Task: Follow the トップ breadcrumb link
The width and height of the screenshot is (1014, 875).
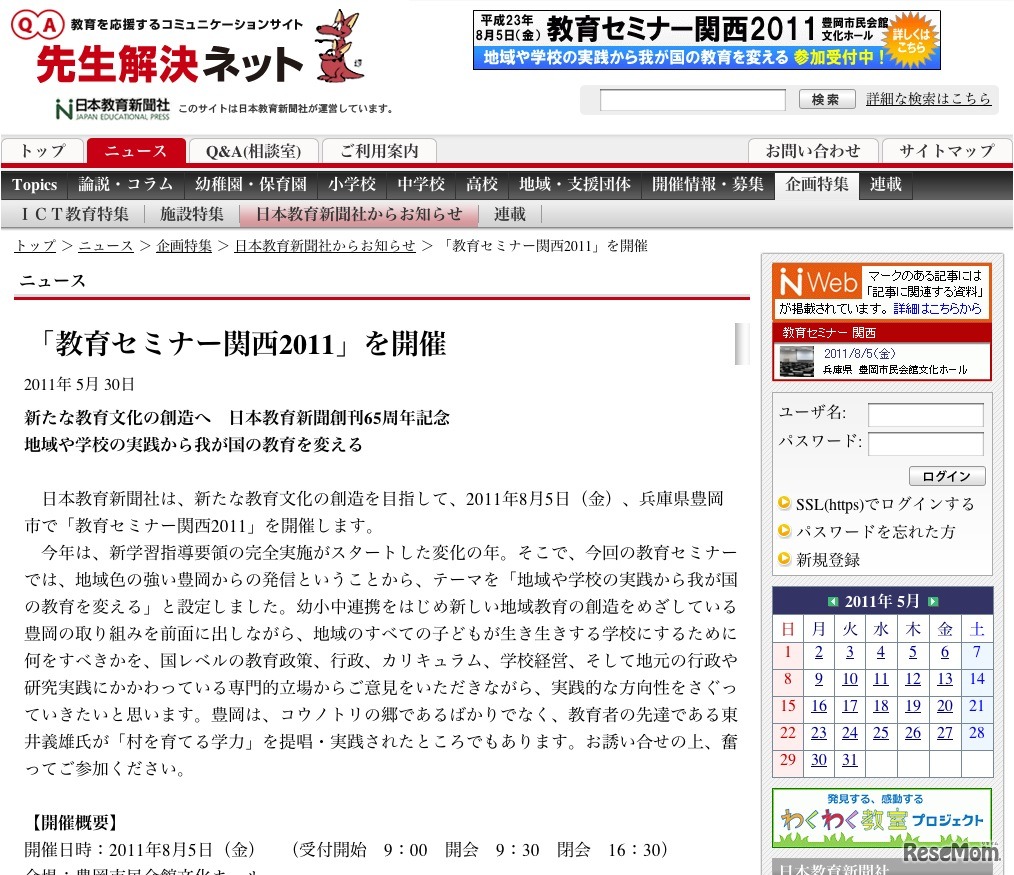Action: [x=35, y=246]
